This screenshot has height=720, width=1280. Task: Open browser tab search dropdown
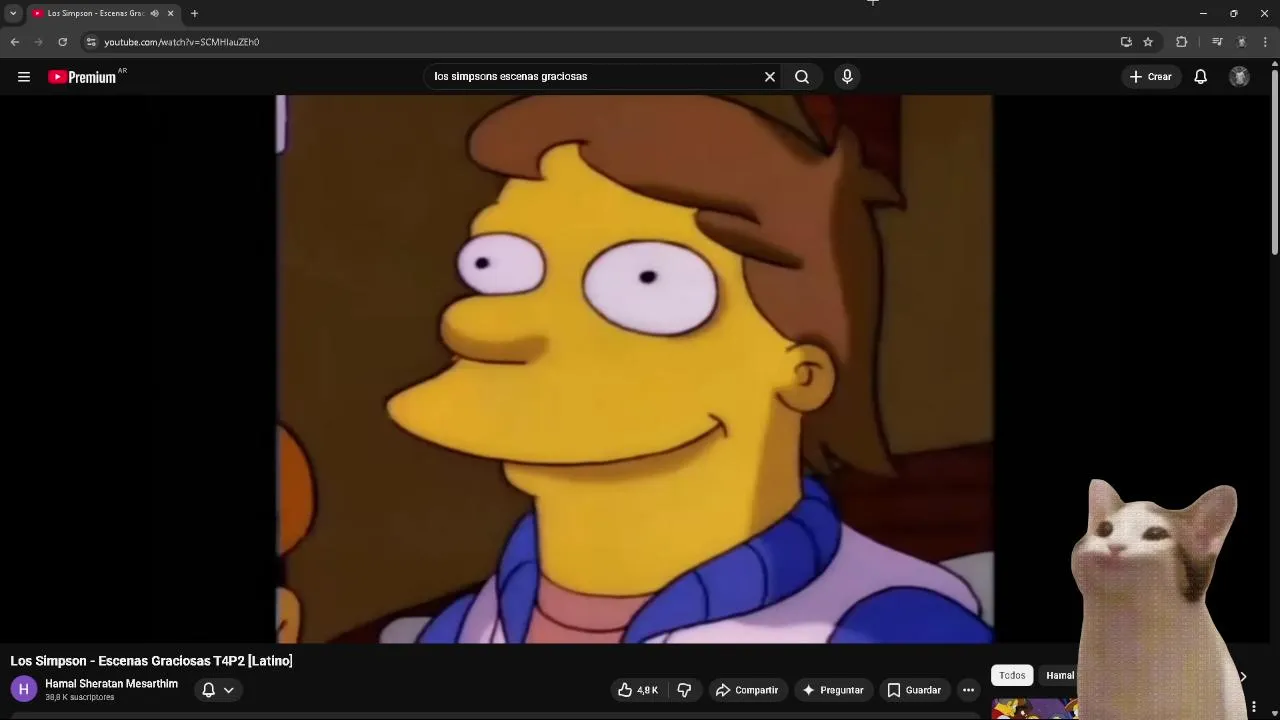point(13,13)
